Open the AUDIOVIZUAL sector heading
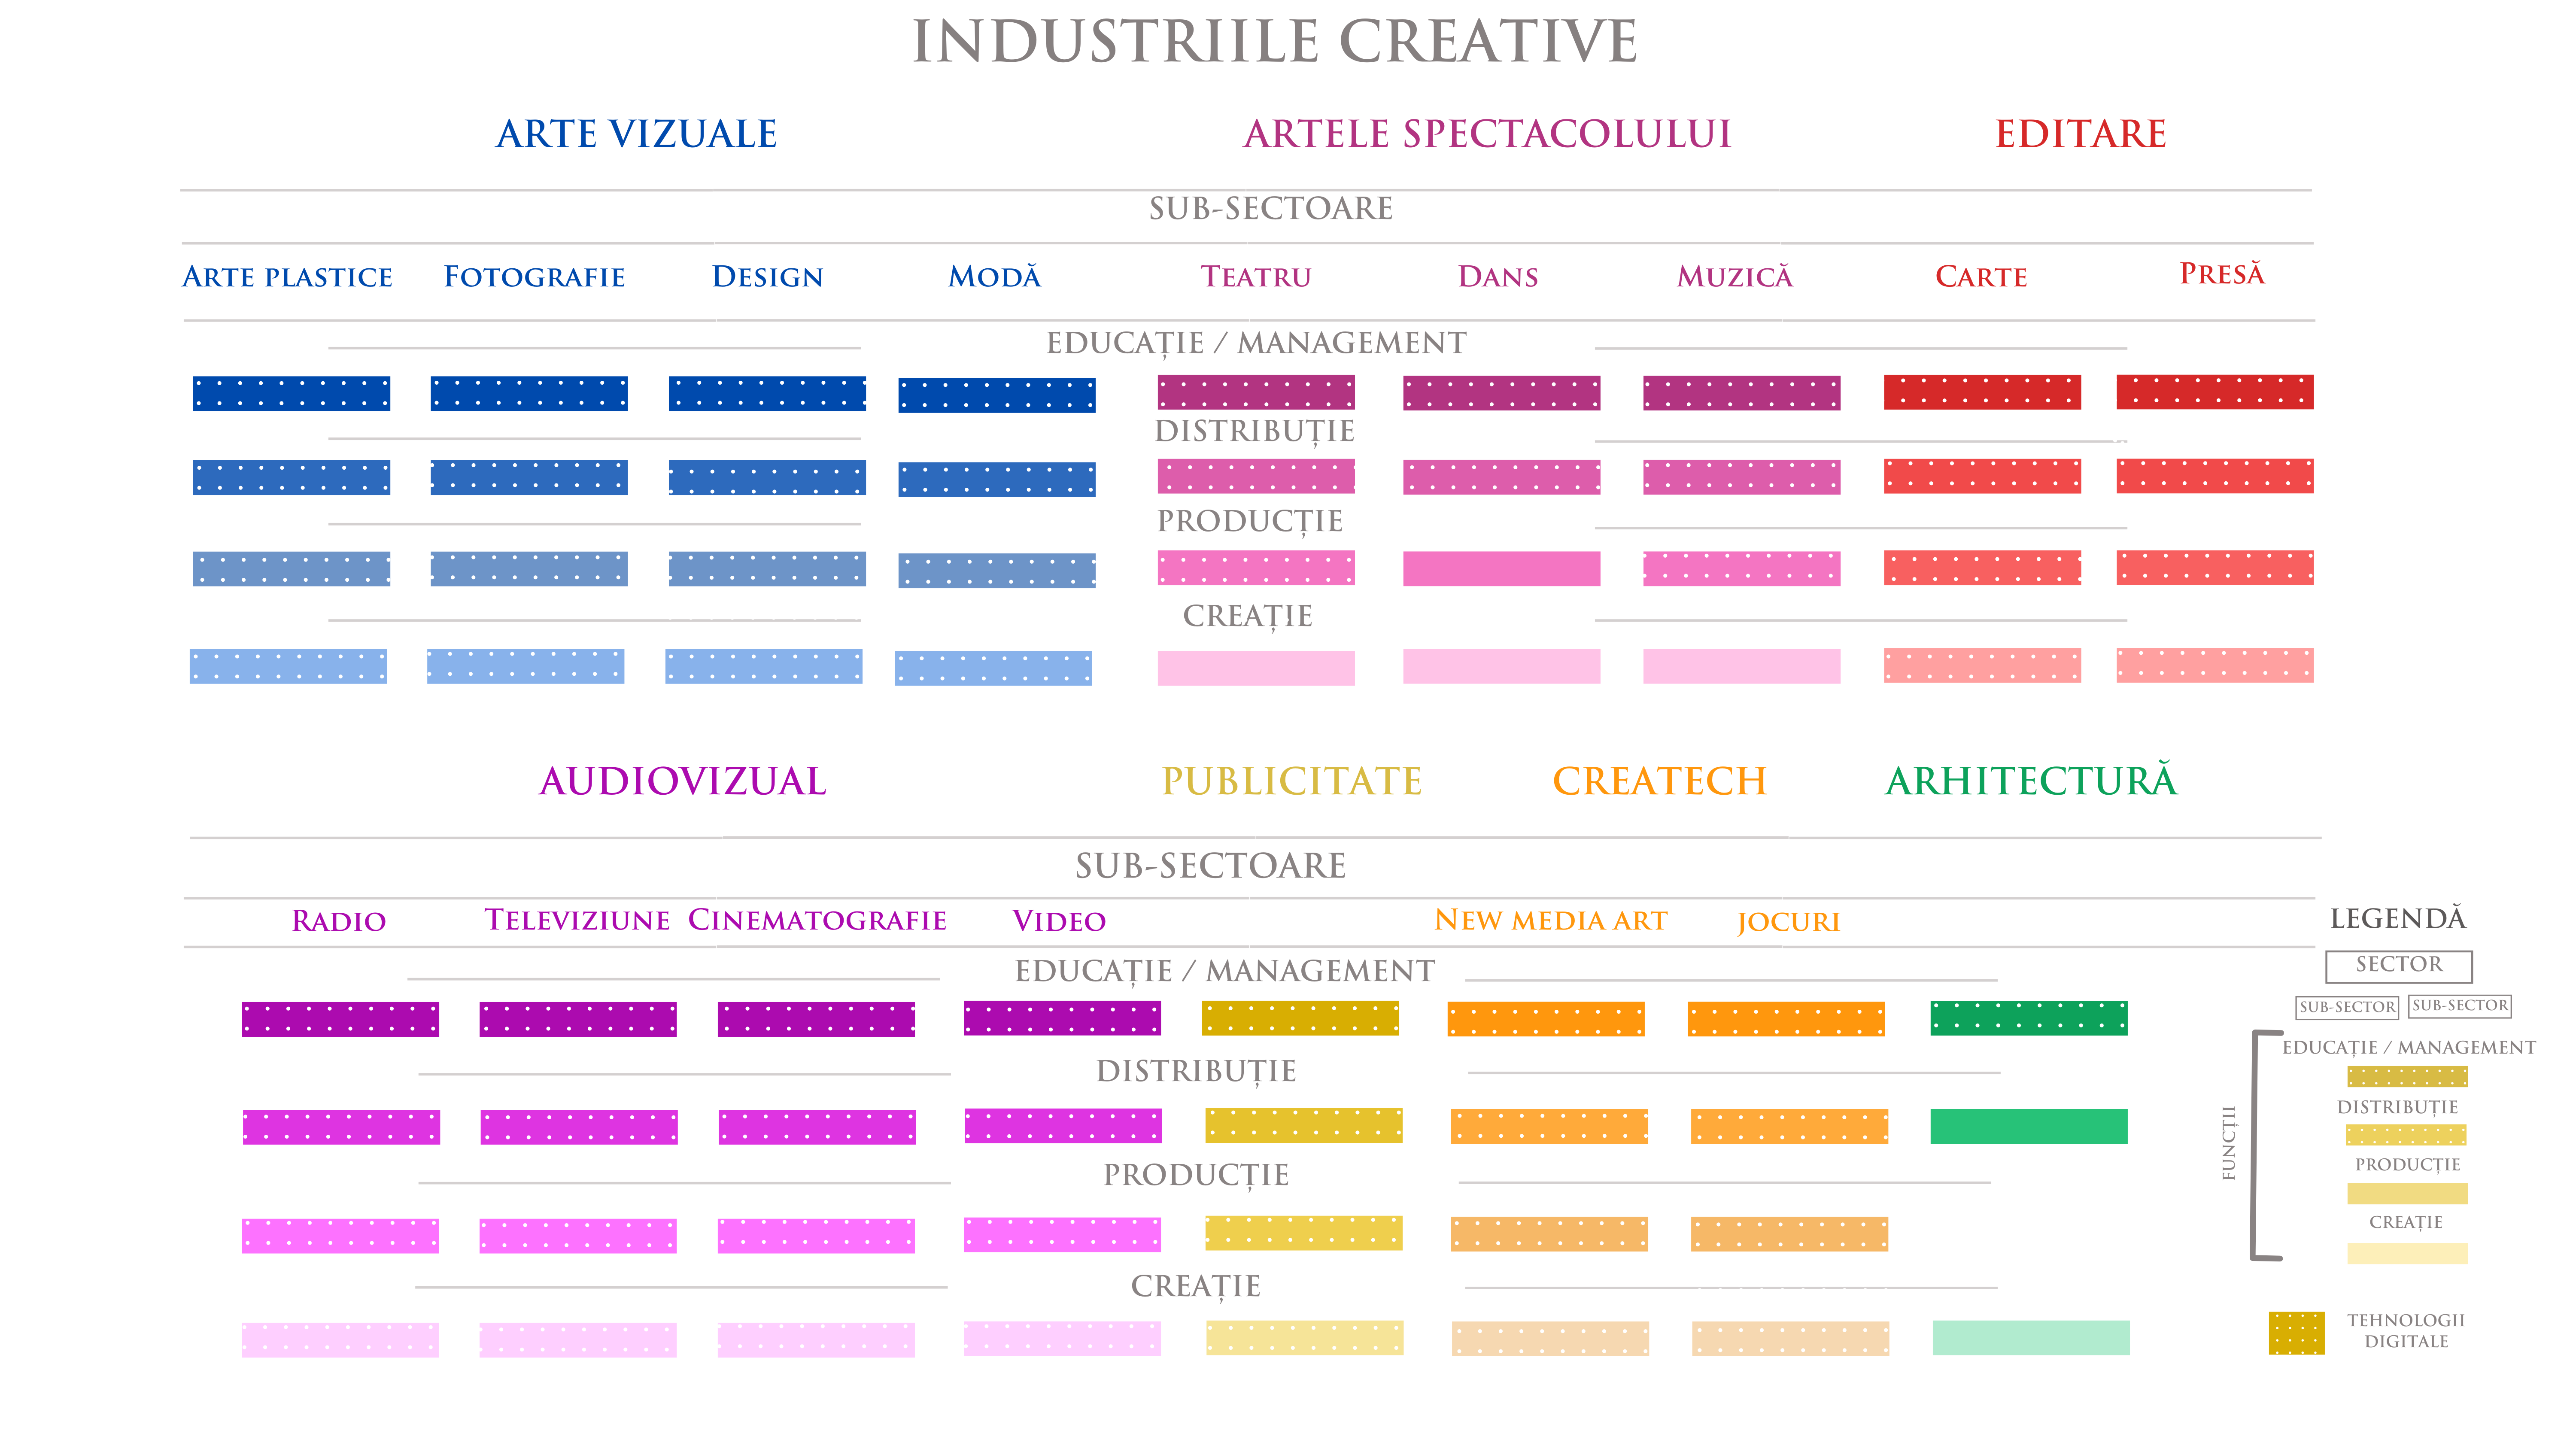This screenshot has height=1449, width=2576. 682,782
